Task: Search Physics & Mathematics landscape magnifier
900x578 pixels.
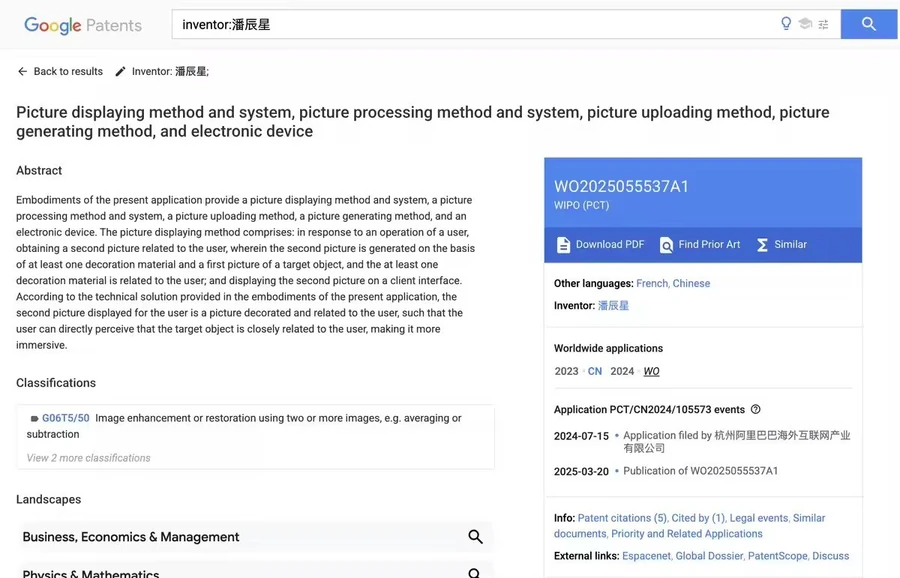Action: [x=475, y=573]
